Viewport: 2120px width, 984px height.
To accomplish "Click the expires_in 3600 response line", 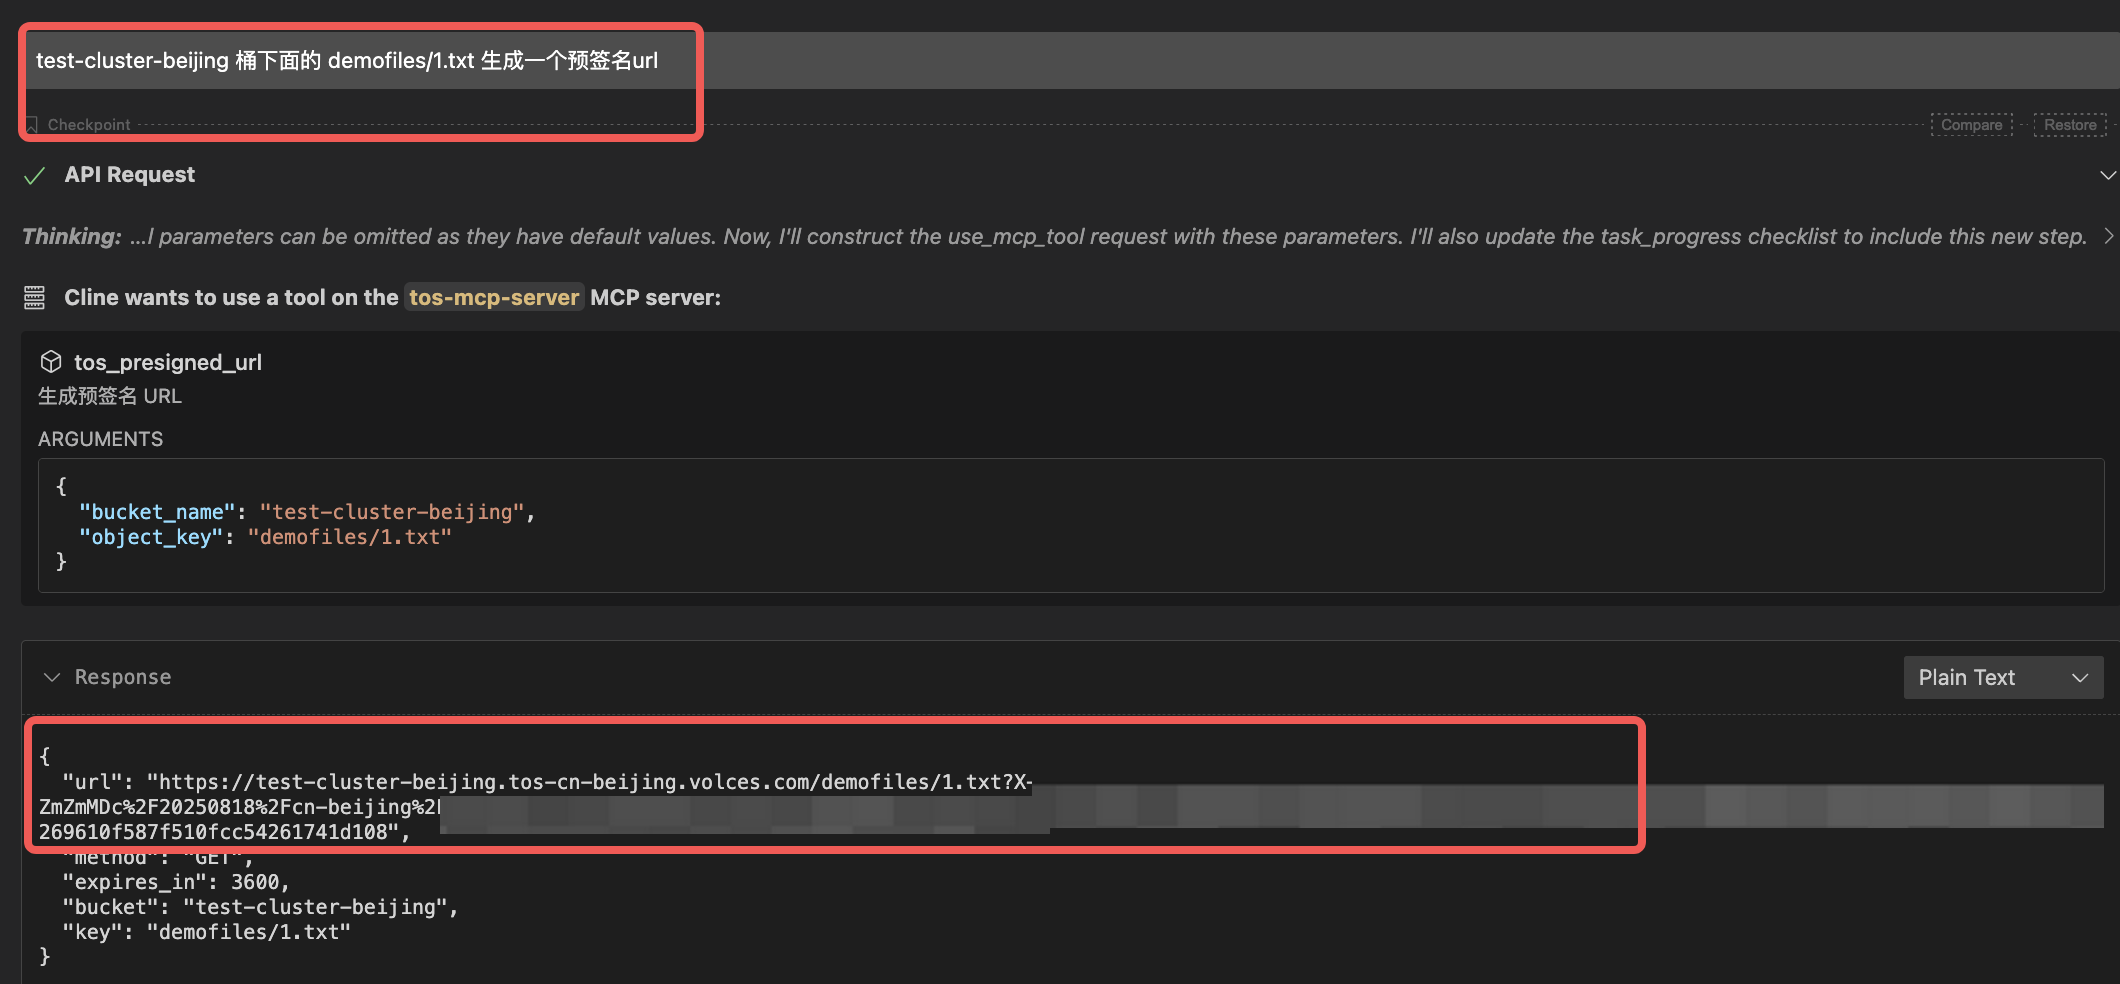I will [176, 882].
